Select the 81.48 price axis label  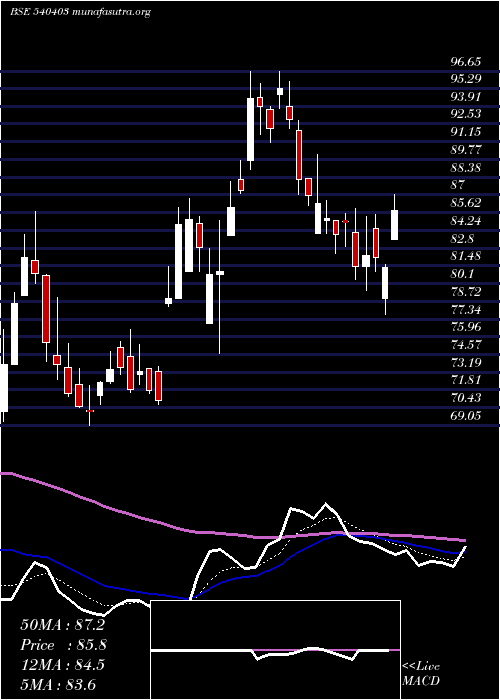point(466,256)
